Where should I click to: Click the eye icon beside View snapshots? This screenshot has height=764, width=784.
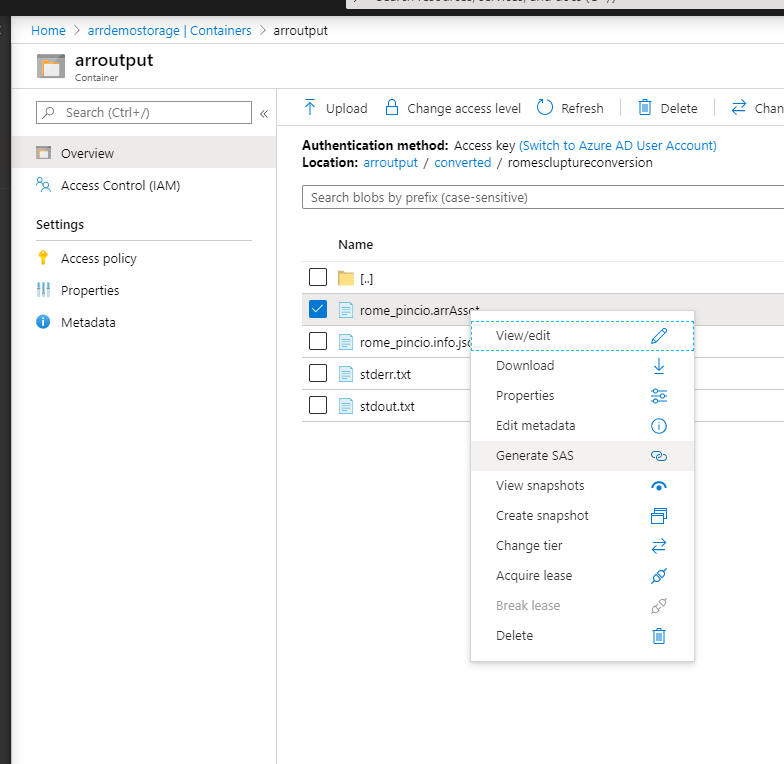tap(659, 486)
